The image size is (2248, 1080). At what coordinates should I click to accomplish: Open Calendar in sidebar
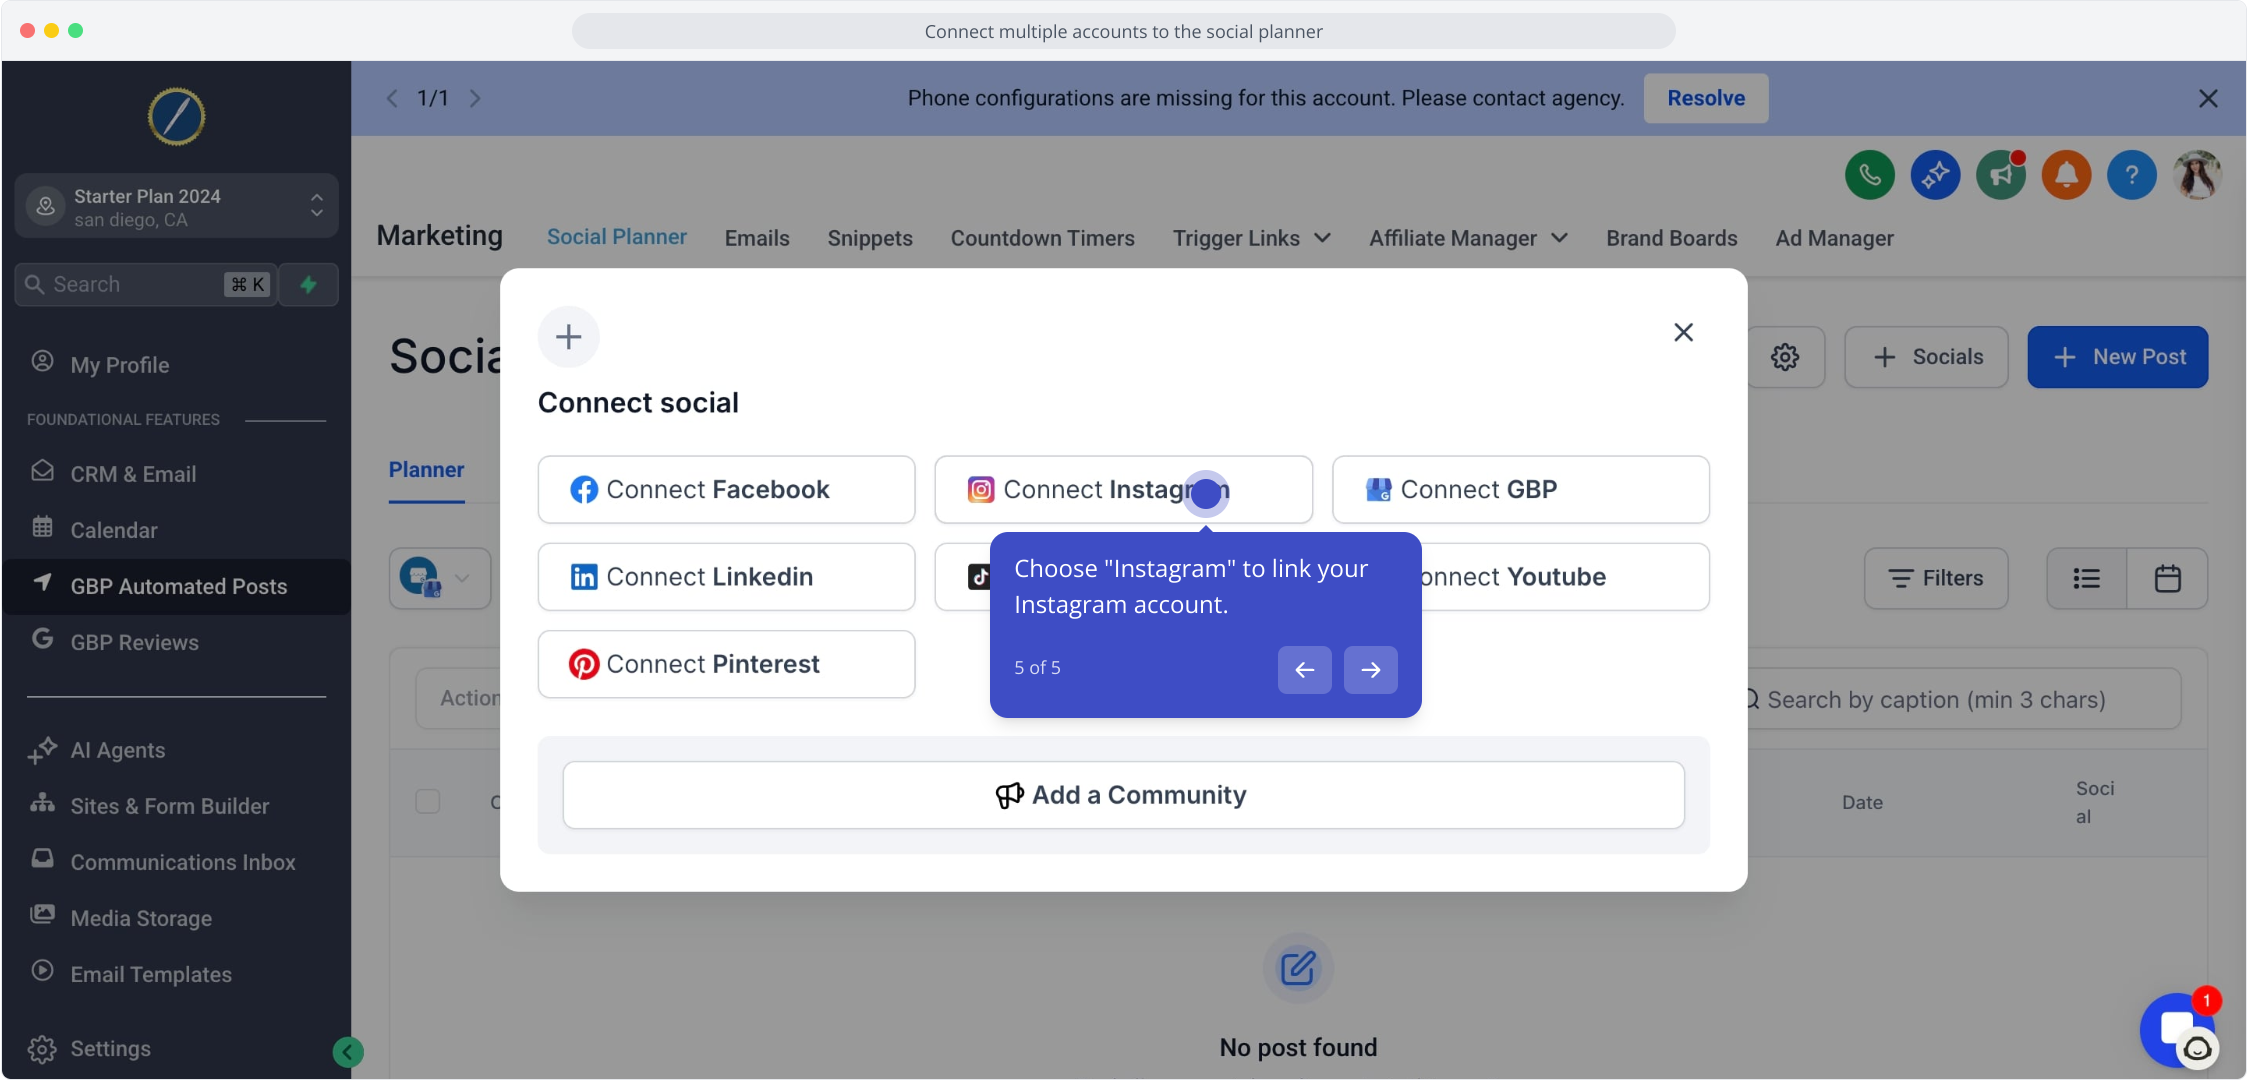coord(177,530)
